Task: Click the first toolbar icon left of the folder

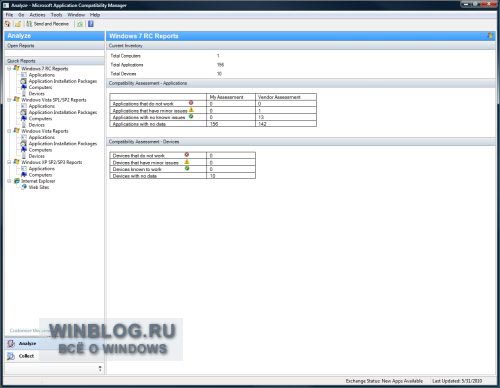Action: [x=8, y=24]
